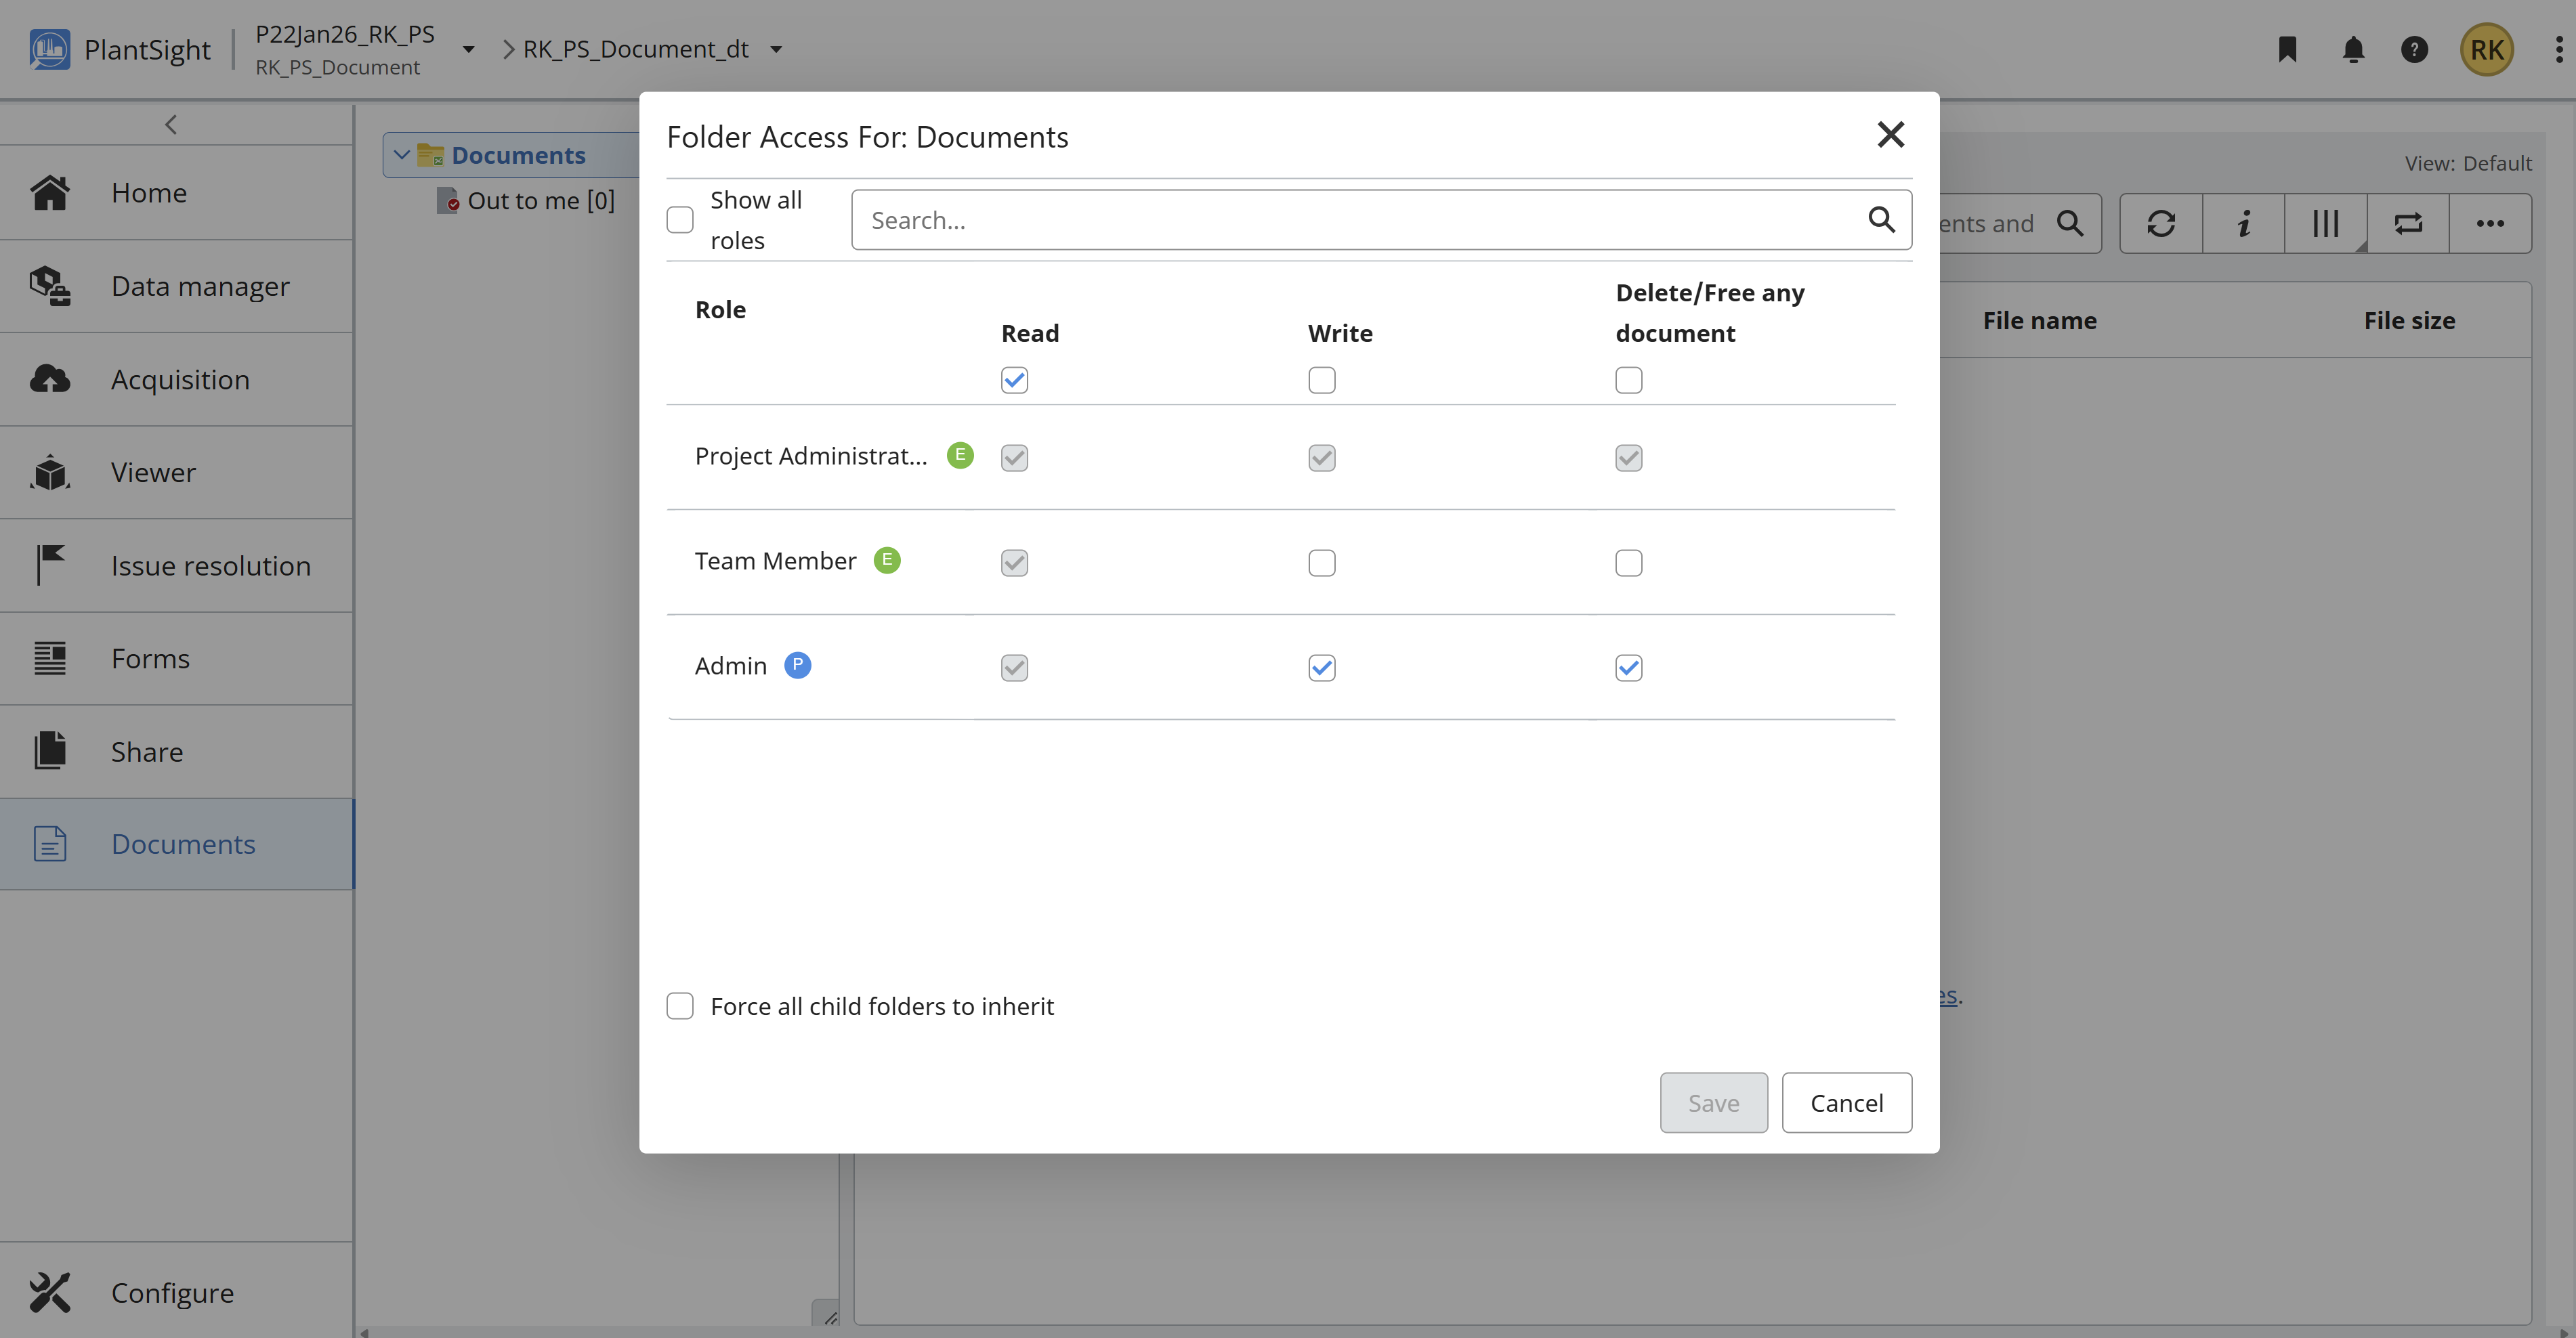Enable Force all child folders to inherit
Image resolution: width=2576 pixels, height=1338 pixels.
click(680, 1006)
